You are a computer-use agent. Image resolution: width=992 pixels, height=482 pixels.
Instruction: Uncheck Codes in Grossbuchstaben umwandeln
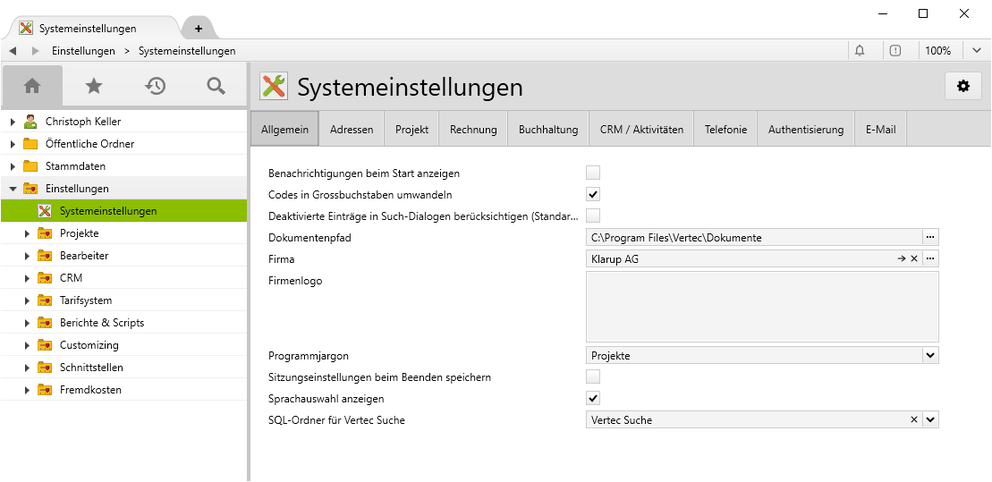click(593, 194)
